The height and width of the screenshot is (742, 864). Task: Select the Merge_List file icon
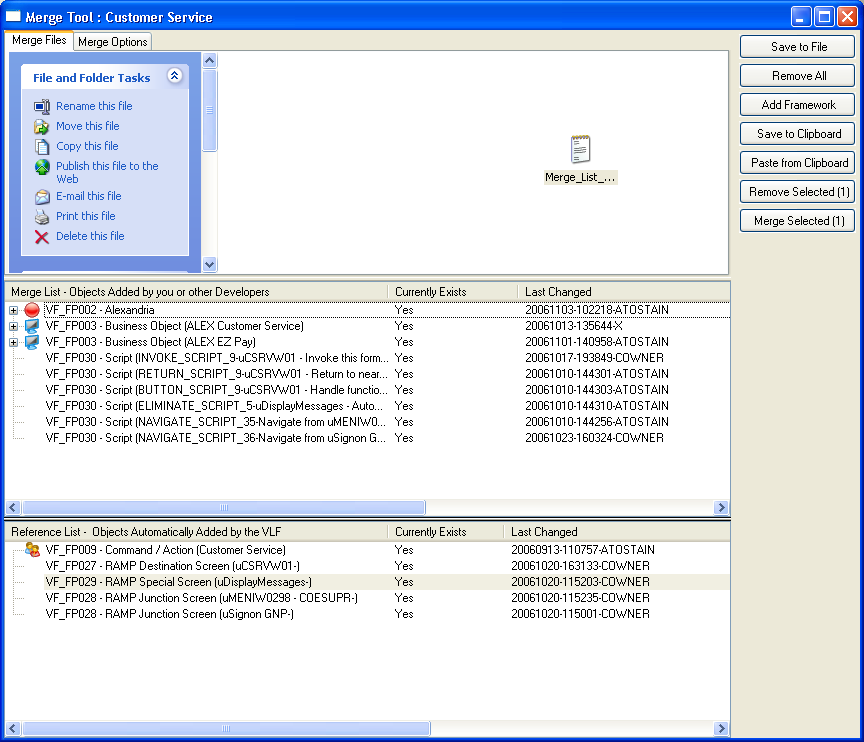pos(580,151)
